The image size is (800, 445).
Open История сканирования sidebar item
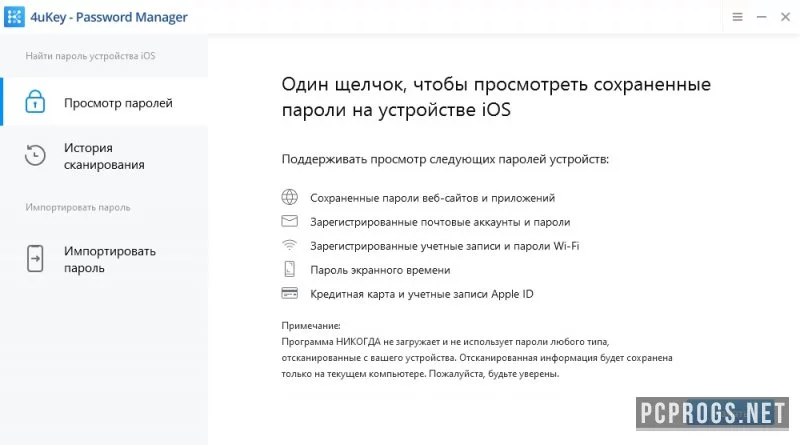point(104,156)
